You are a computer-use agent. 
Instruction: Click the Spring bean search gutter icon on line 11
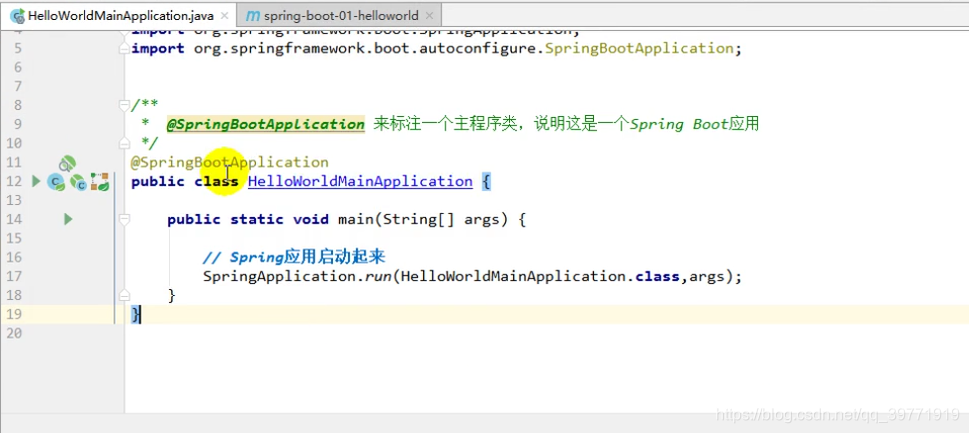click(67, 164)
